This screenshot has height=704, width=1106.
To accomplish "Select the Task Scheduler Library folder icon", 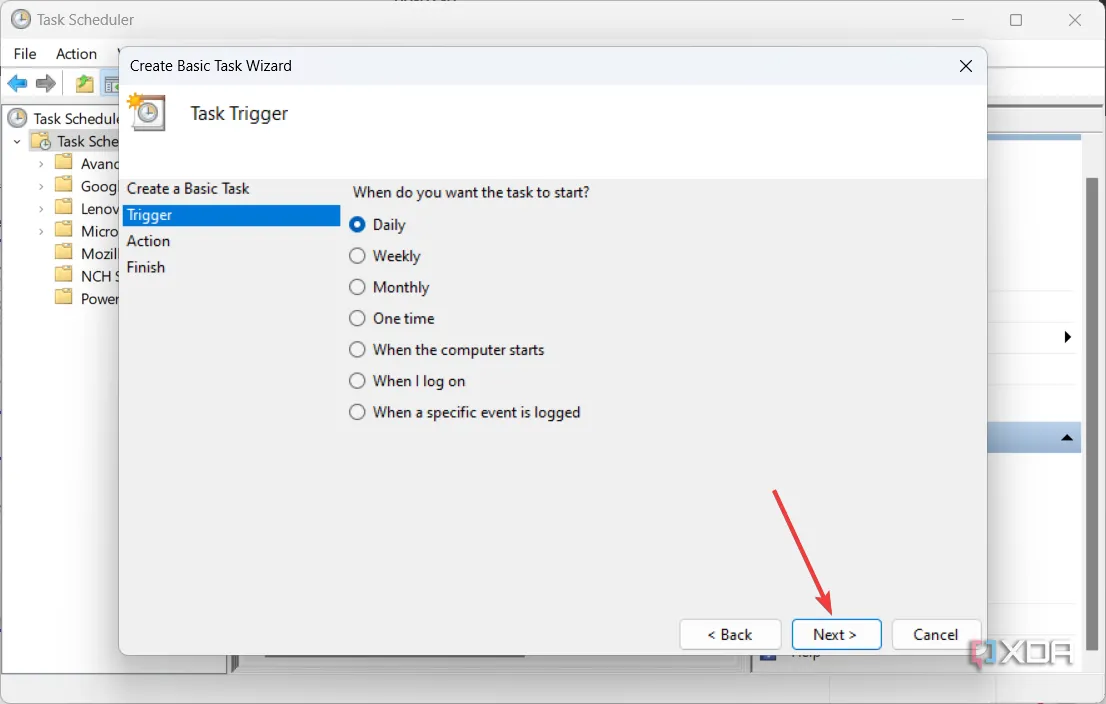I will coord(41,141).
